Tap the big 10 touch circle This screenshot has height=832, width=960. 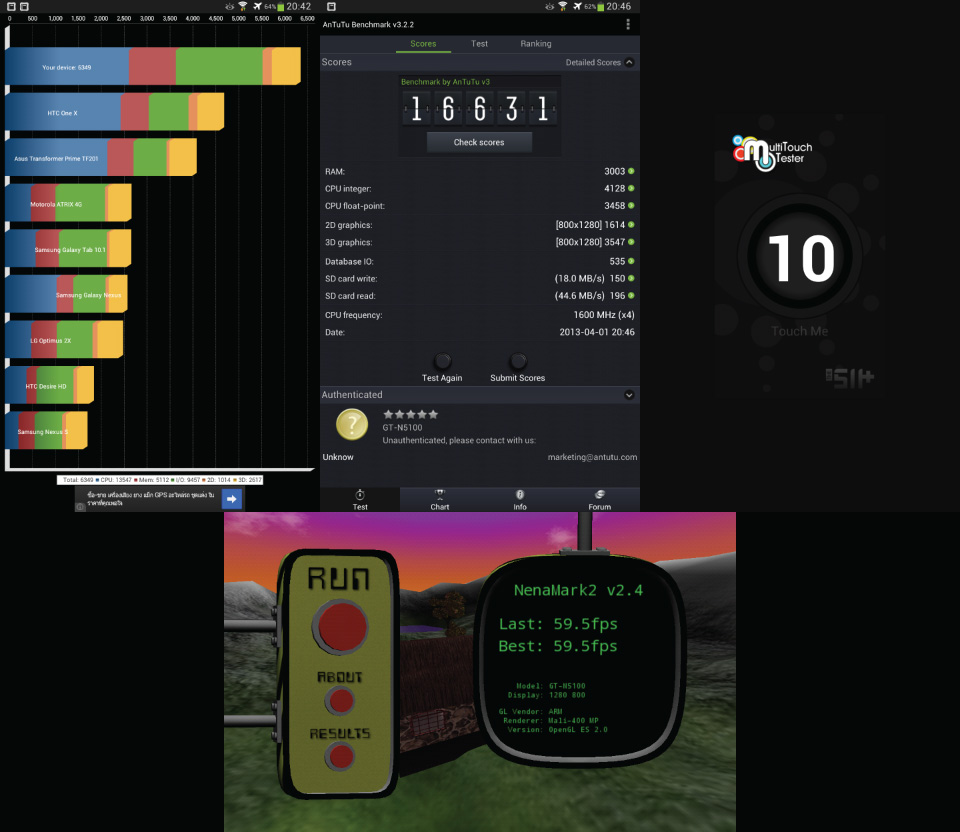(800, 257)
